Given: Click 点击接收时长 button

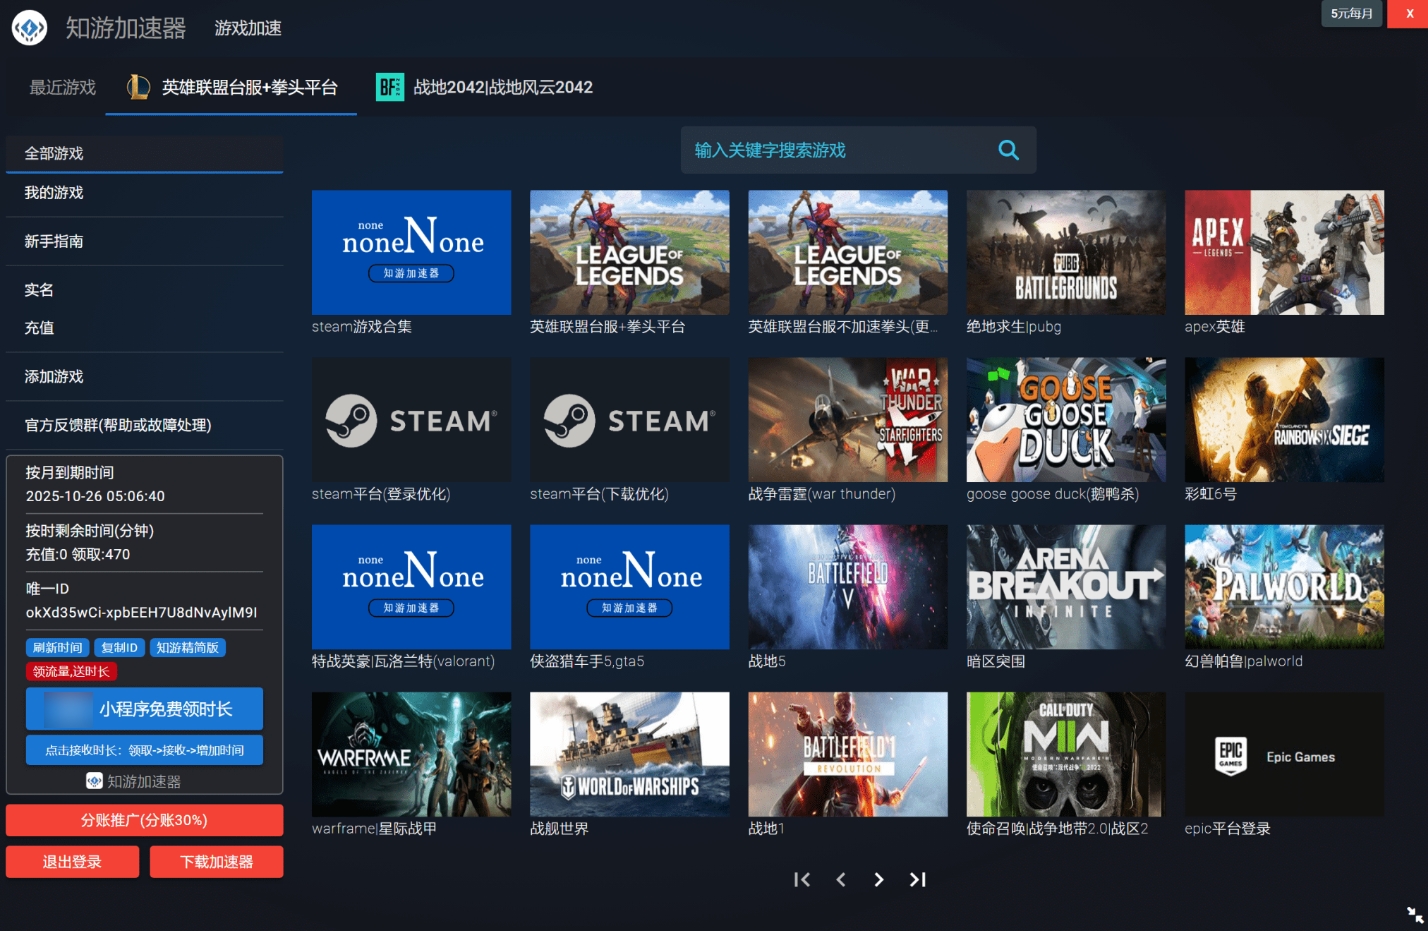Looking at the screenshot, I should (144, 750).
